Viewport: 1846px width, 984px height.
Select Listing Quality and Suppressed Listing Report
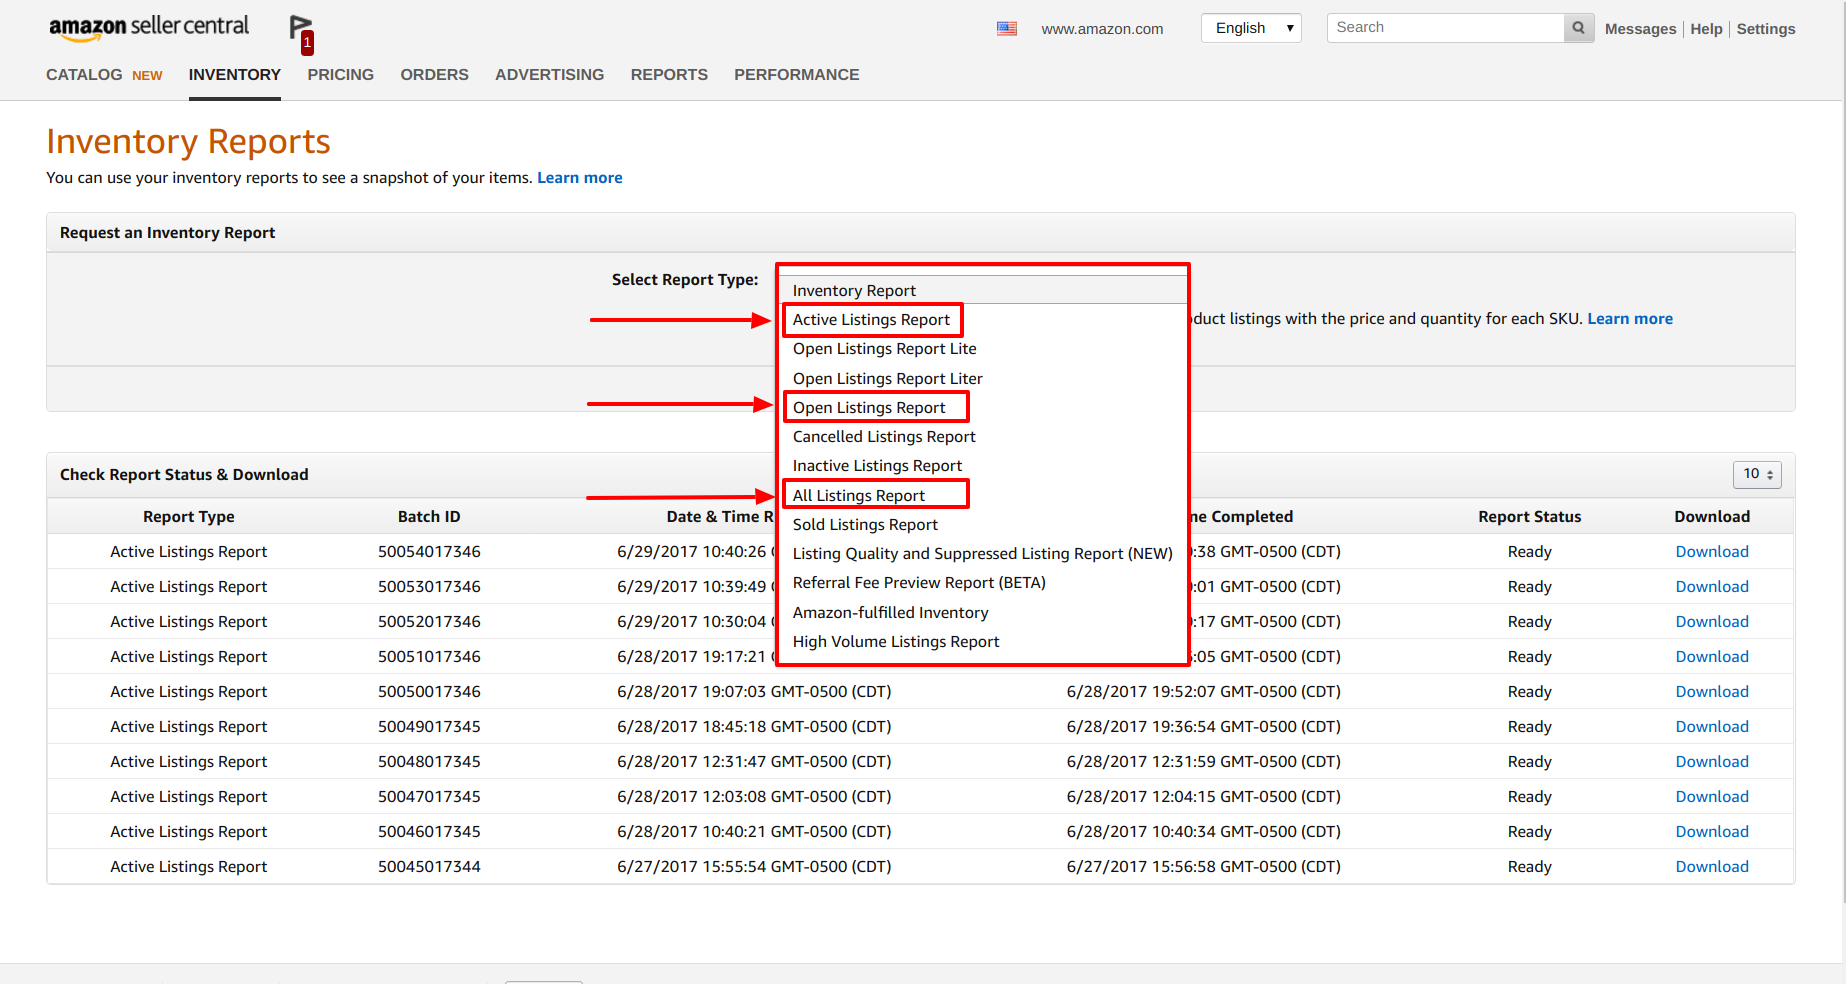point(982,554)
